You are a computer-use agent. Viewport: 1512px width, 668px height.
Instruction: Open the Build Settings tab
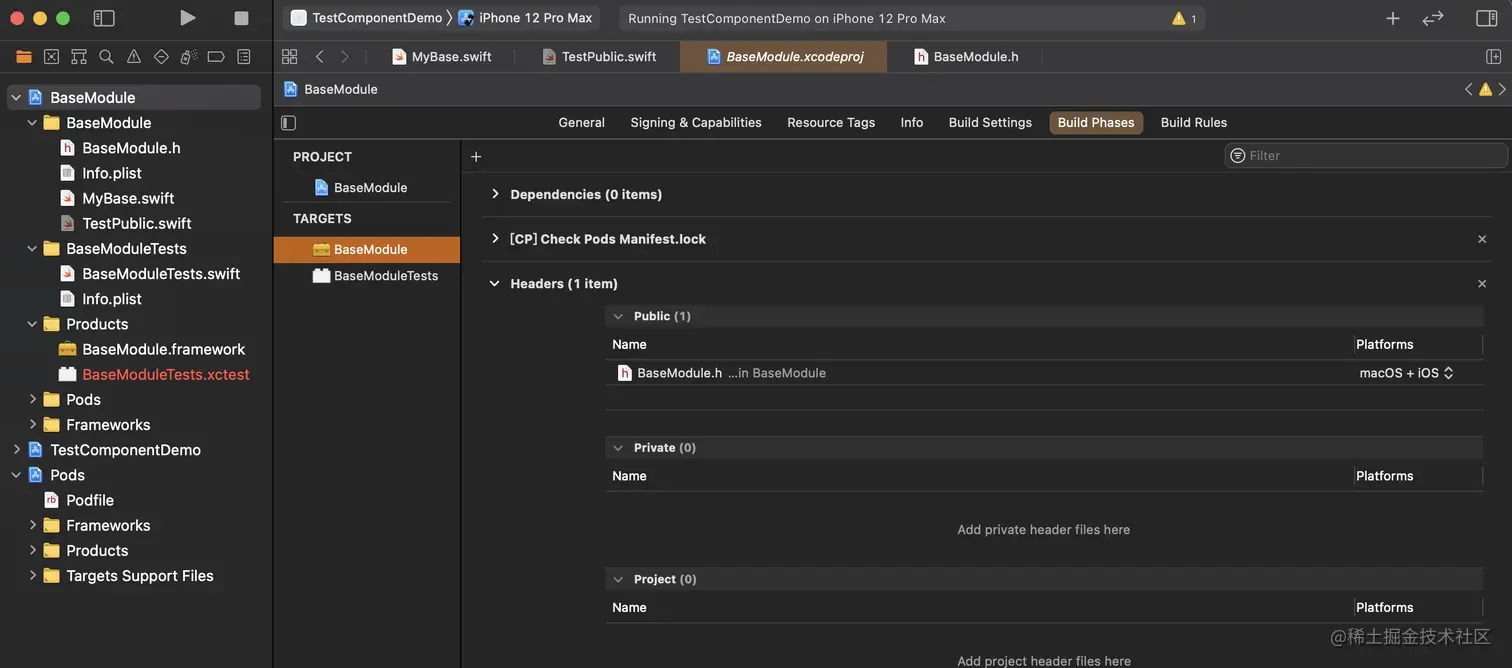pos(990,122)
